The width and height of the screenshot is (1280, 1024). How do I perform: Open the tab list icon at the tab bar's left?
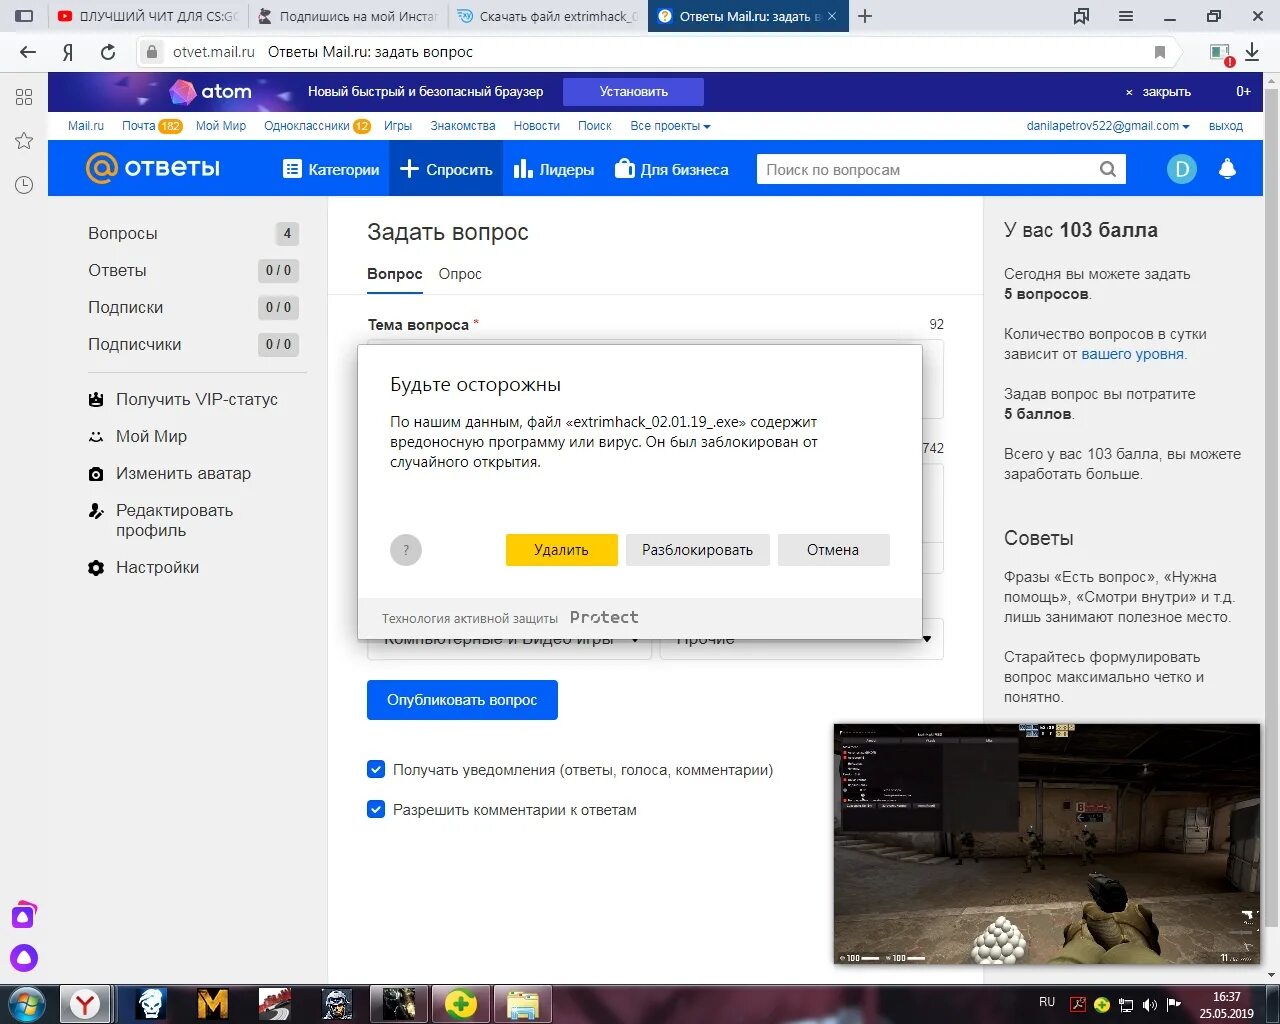tap(24, 16)
